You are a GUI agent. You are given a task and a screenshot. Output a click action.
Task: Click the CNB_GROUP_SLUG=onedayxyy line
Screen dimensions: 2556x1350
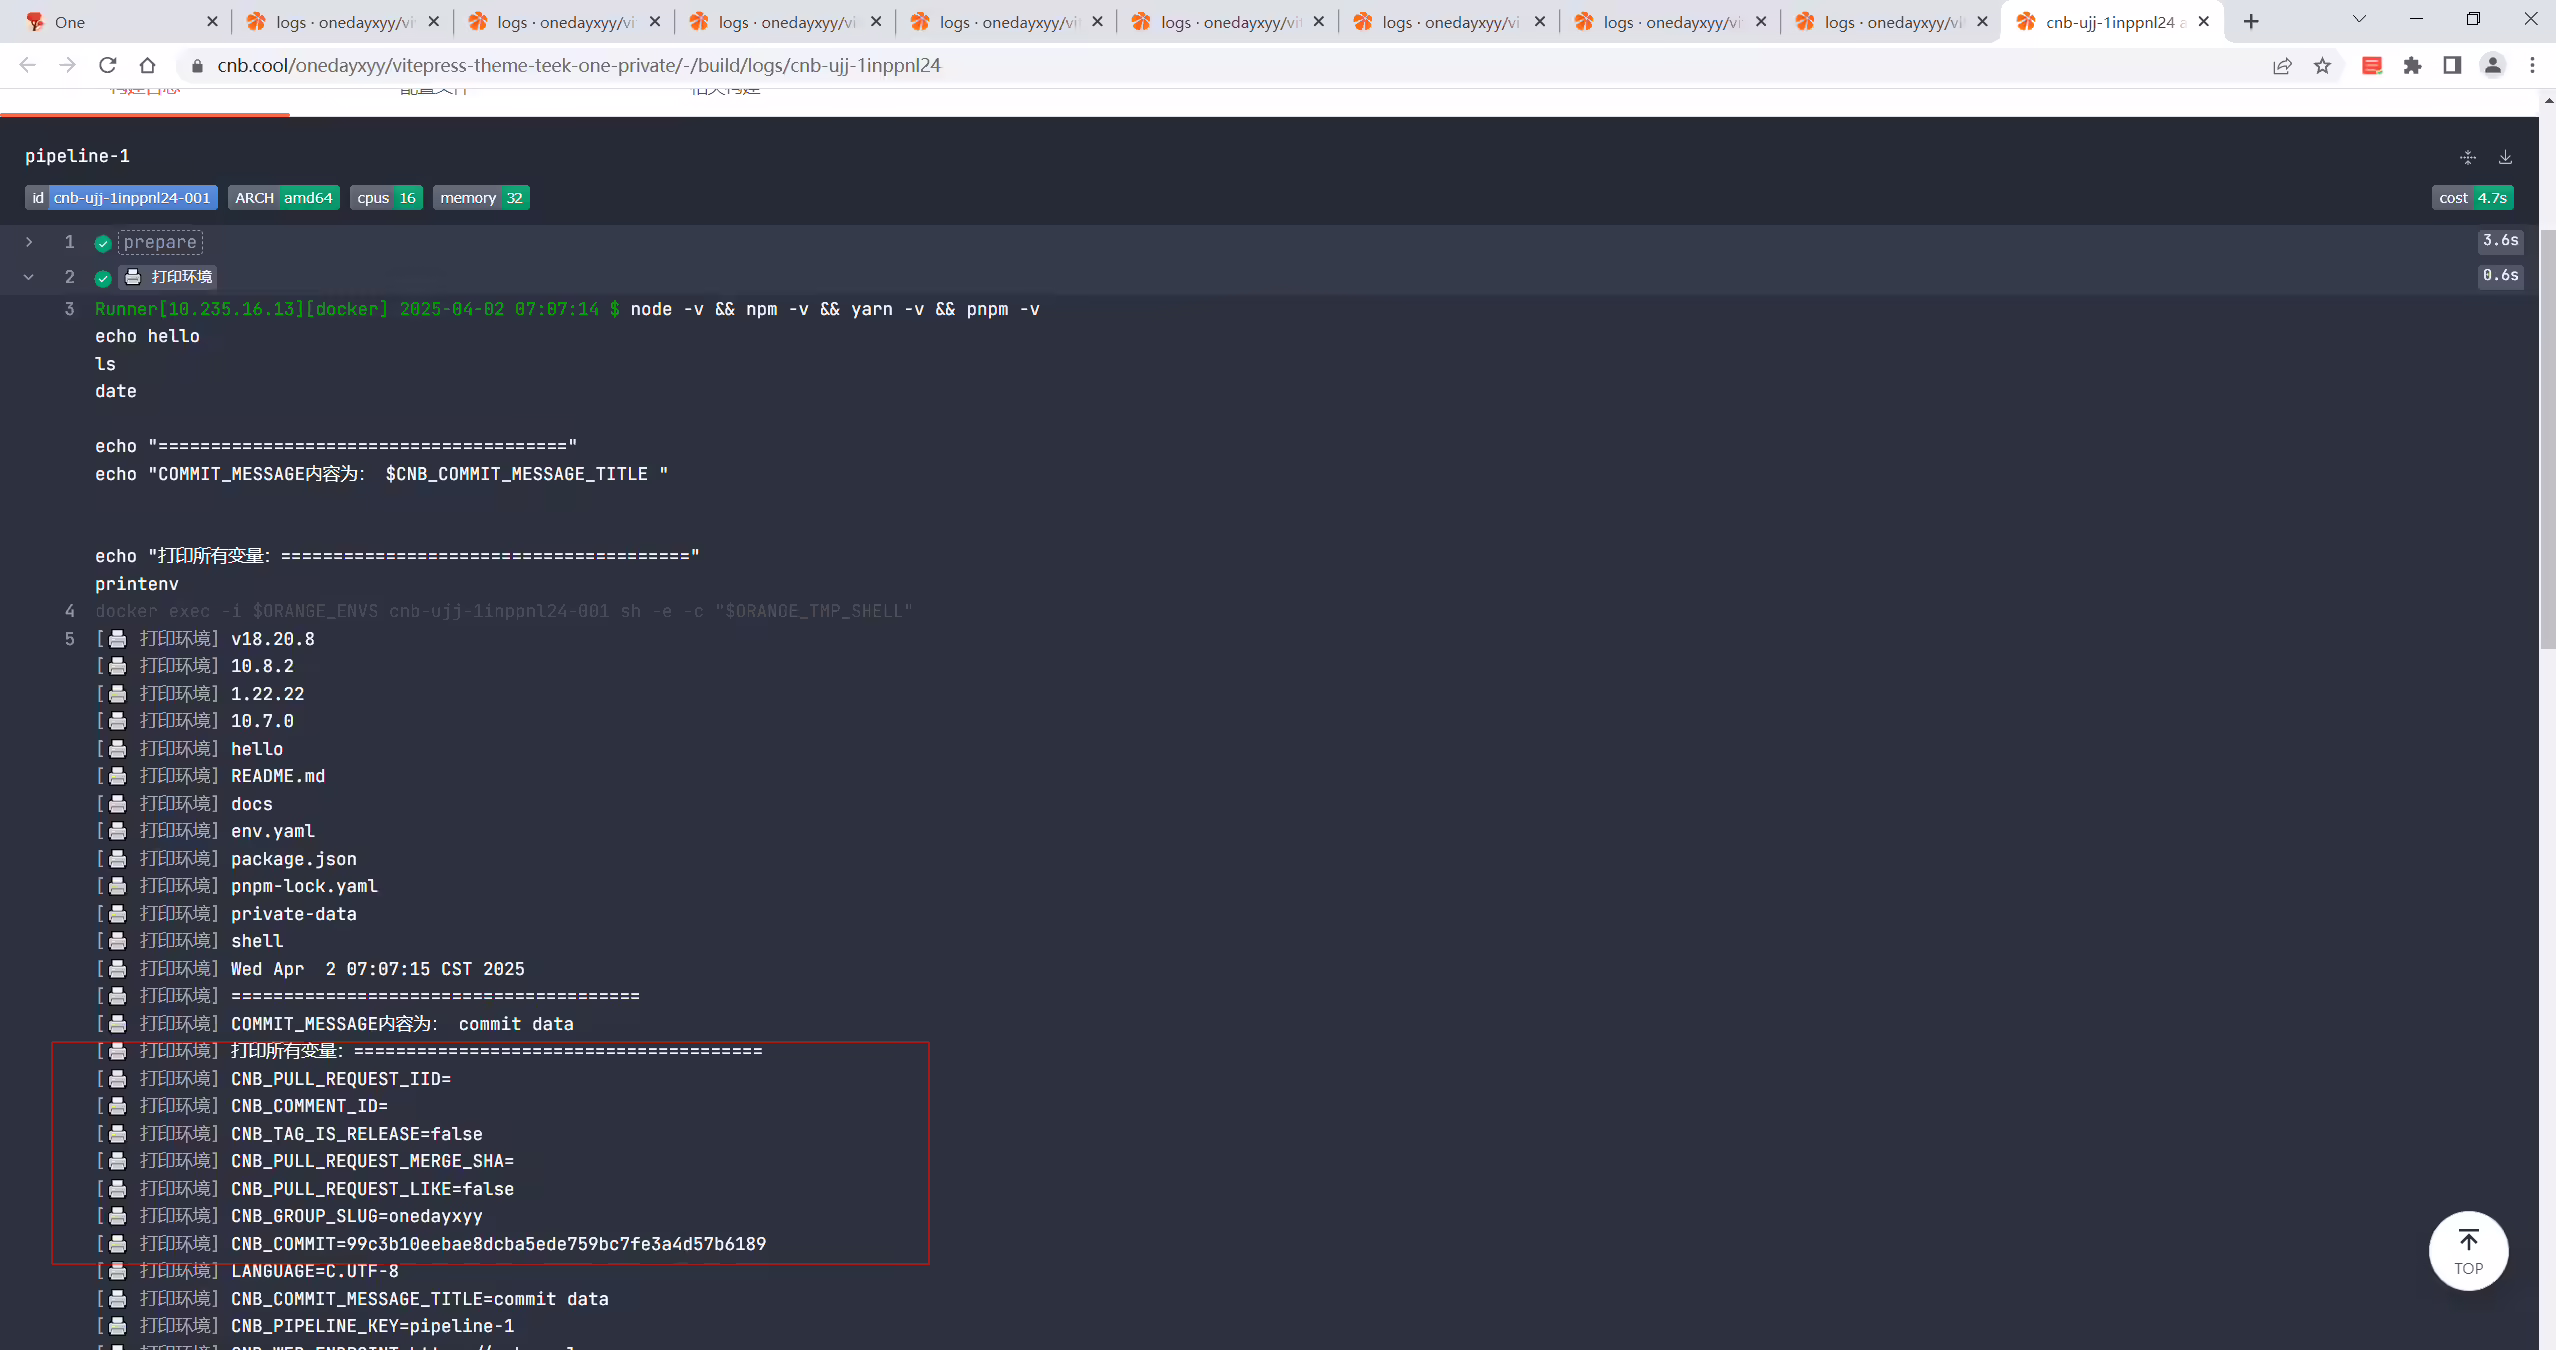click(356, 1216)
